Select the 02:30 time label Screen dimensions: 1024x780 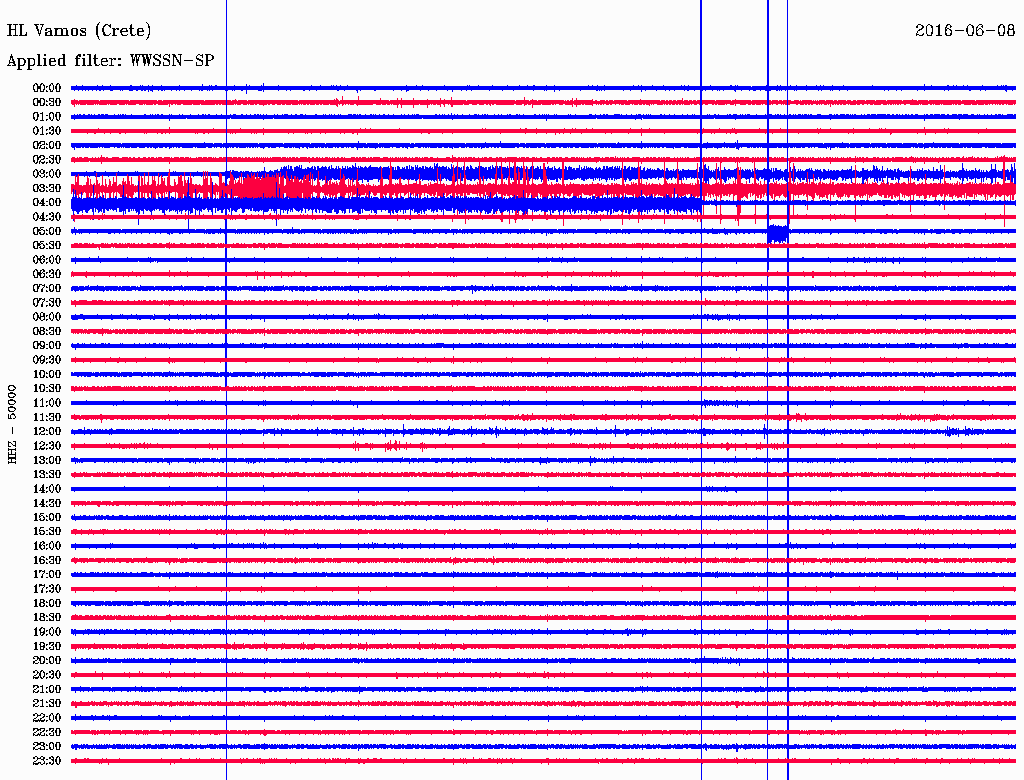47,159
